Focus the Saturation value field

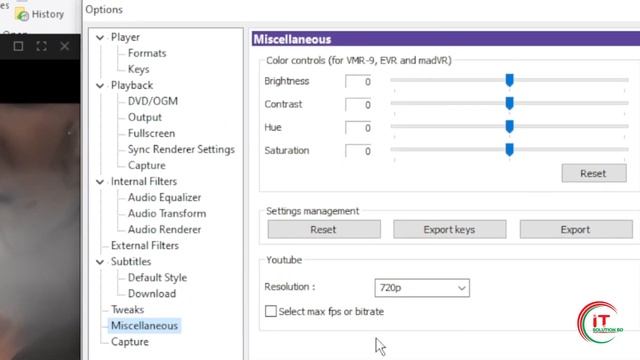point(358,151)
